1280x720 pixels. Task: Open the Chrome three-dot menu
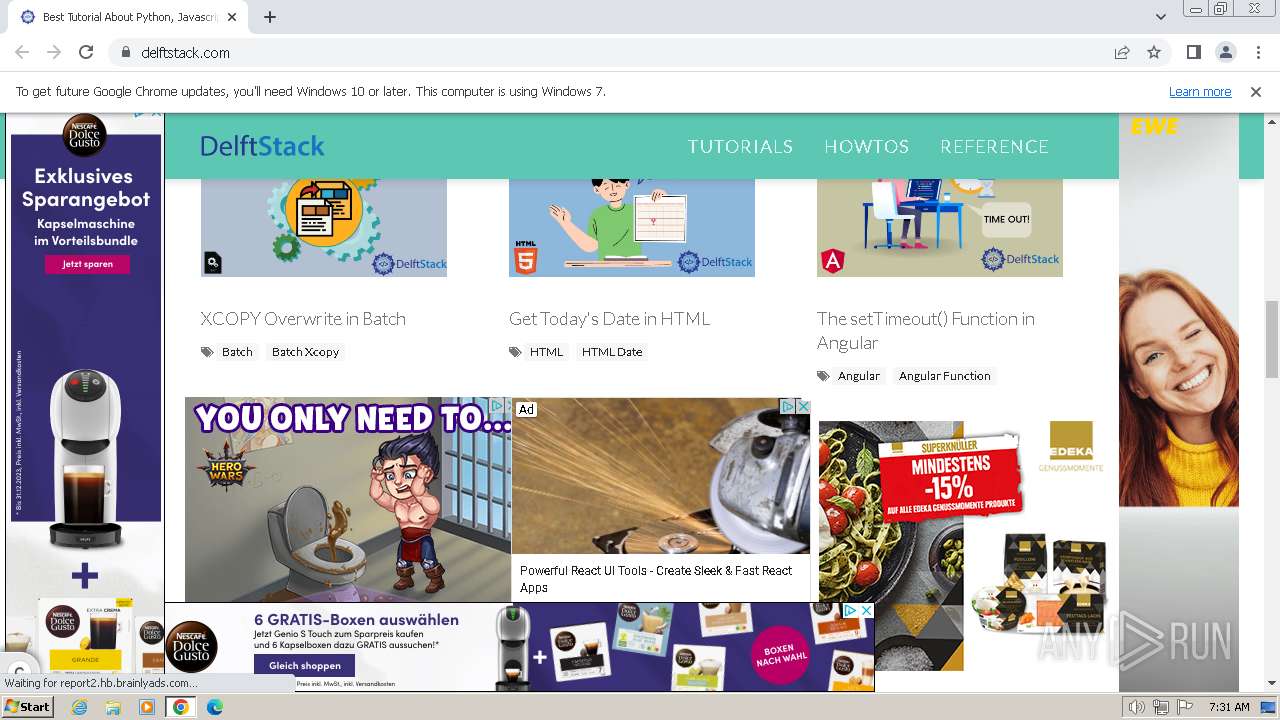[1256, 52]
